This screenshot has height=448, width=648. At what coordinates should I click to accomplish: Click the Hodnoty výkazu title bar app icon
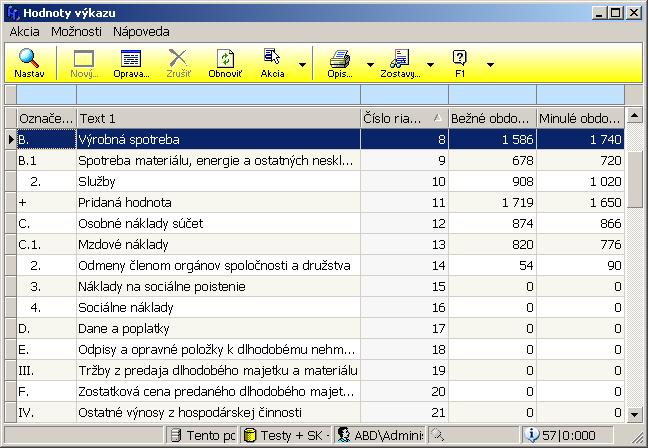point(13,13)
